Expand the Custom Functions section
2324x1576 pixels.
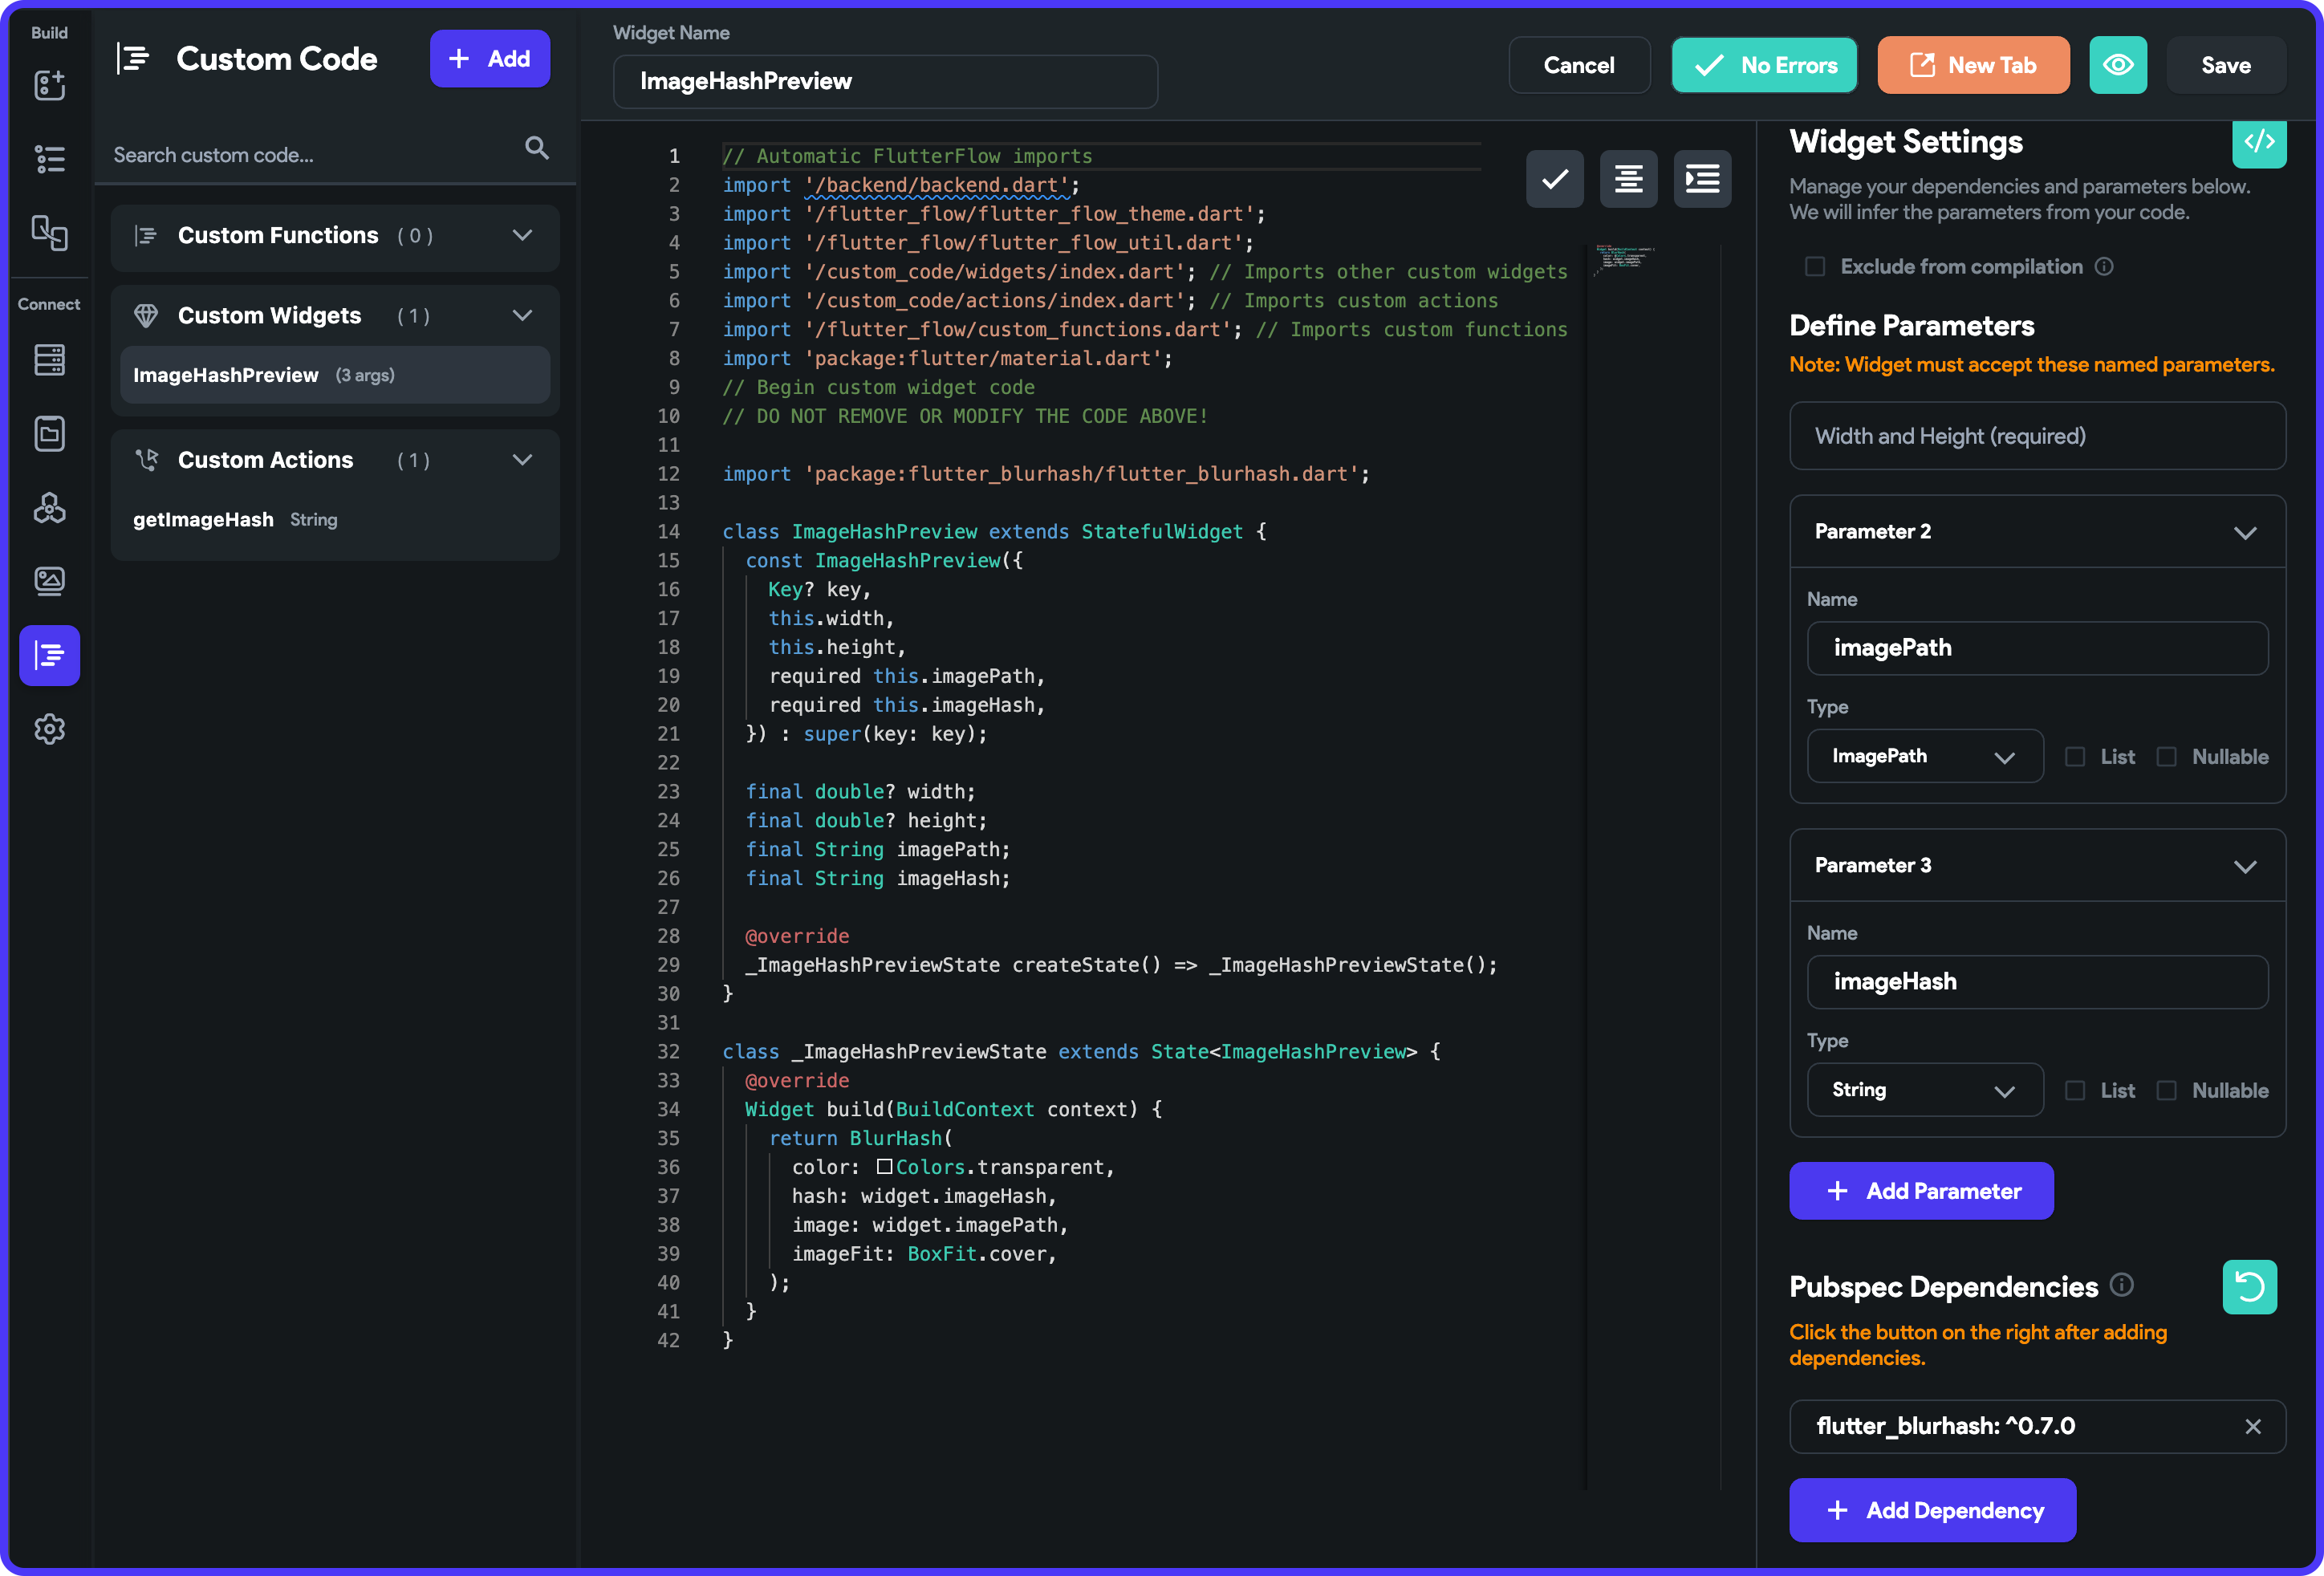click(522, 236)
